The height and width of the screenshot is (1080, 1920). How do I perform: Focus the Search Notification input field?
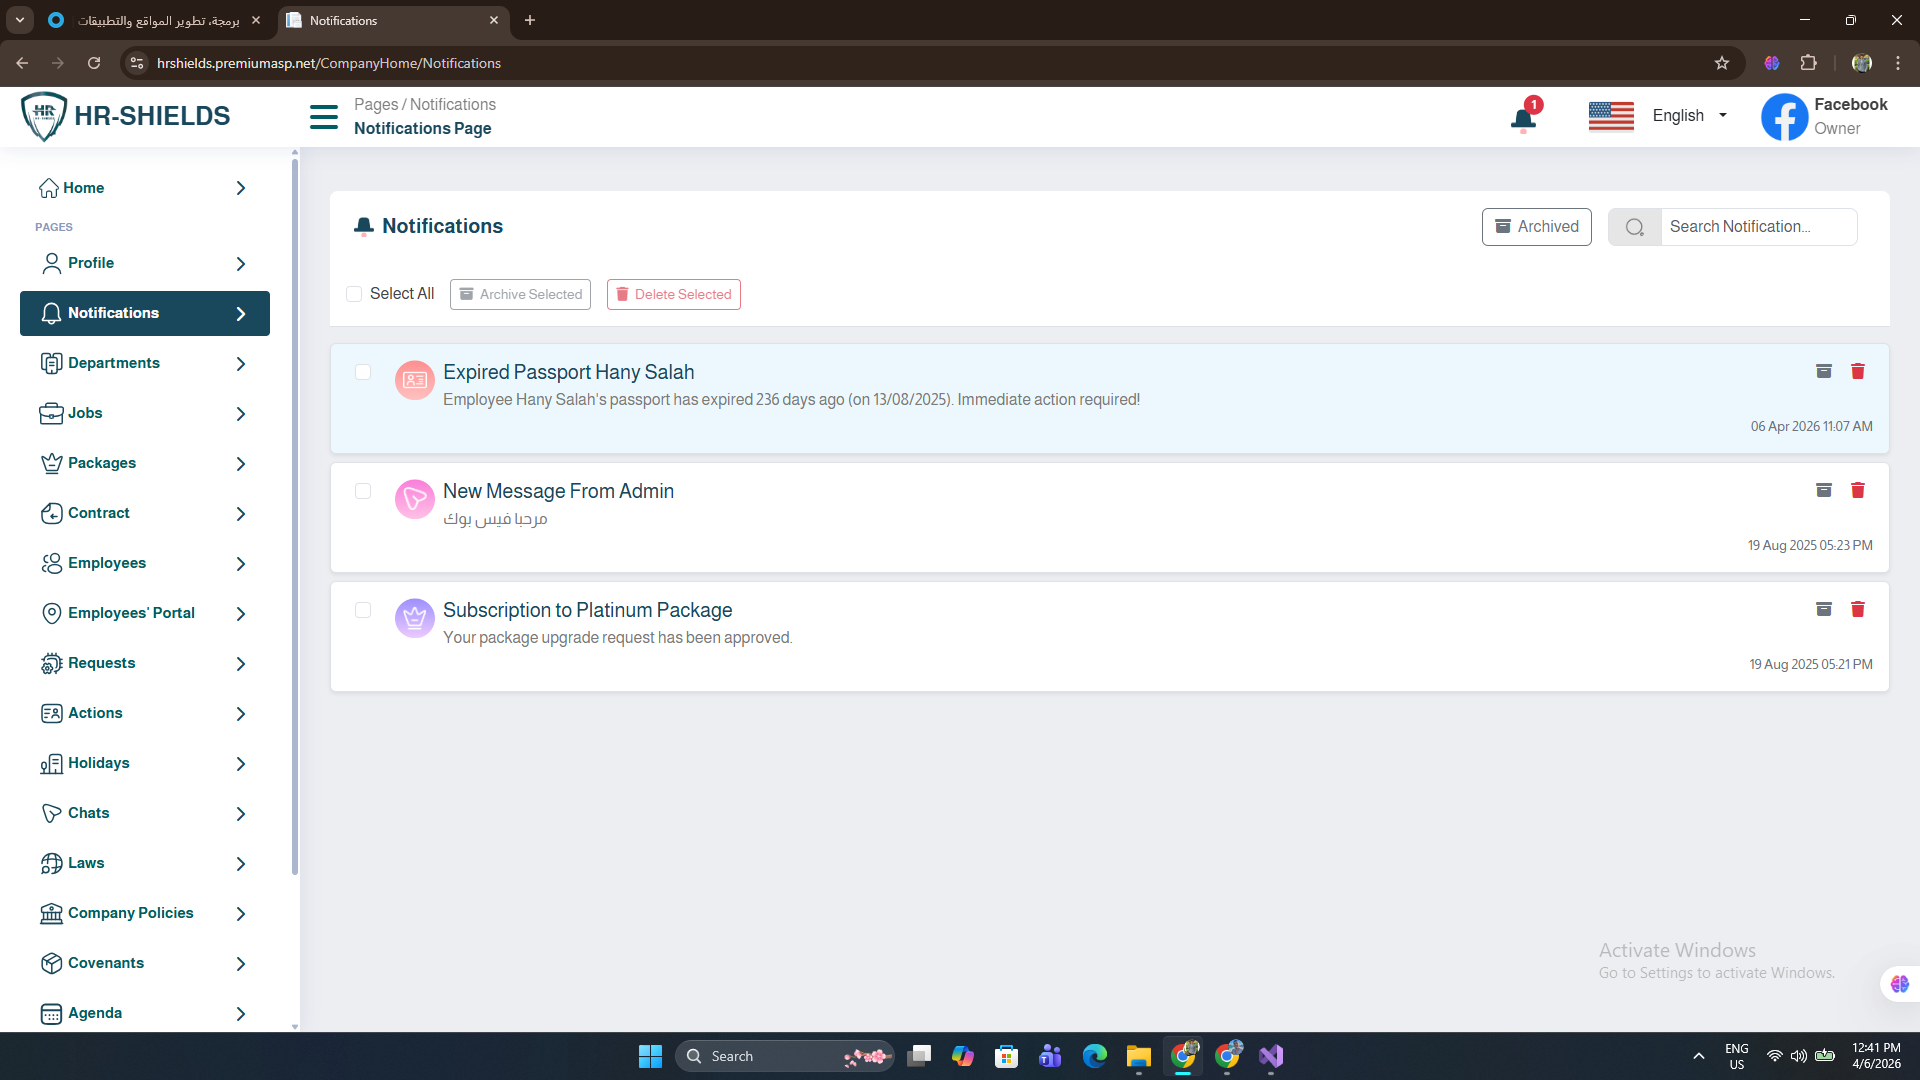1756,227
